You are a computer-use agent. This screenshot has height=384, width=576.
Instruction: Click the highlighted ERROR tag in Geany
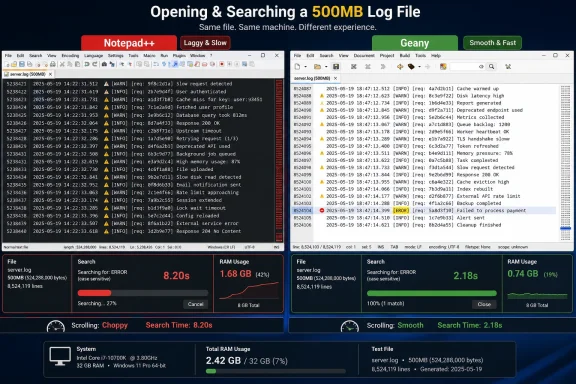[401, 211]
